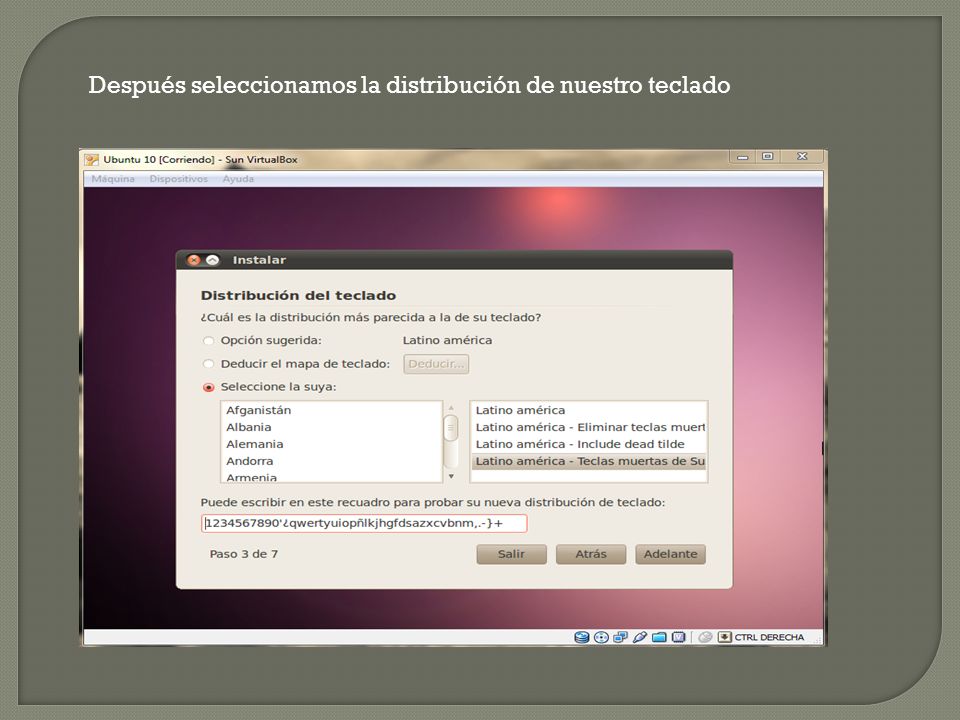The height and width of the screenshot is (720, 960).
Task: Choose the Seleccione la suya radio button
Action: pos(209,388)
